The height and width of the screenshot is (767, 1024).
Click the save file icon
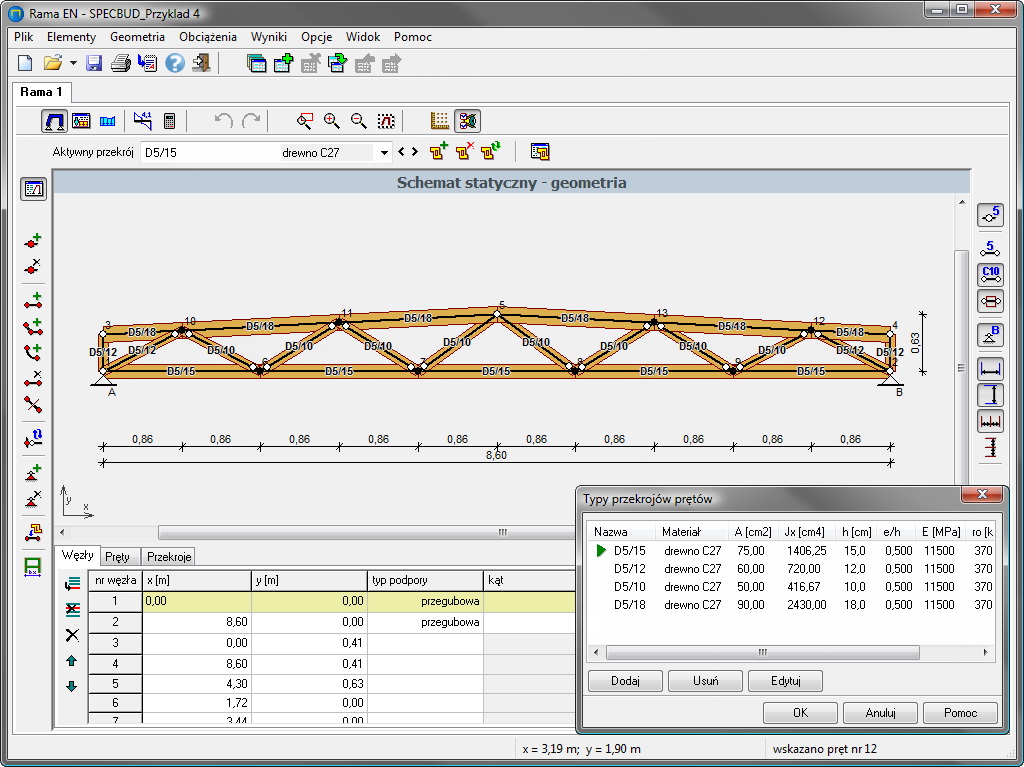(x=94, y=63)
